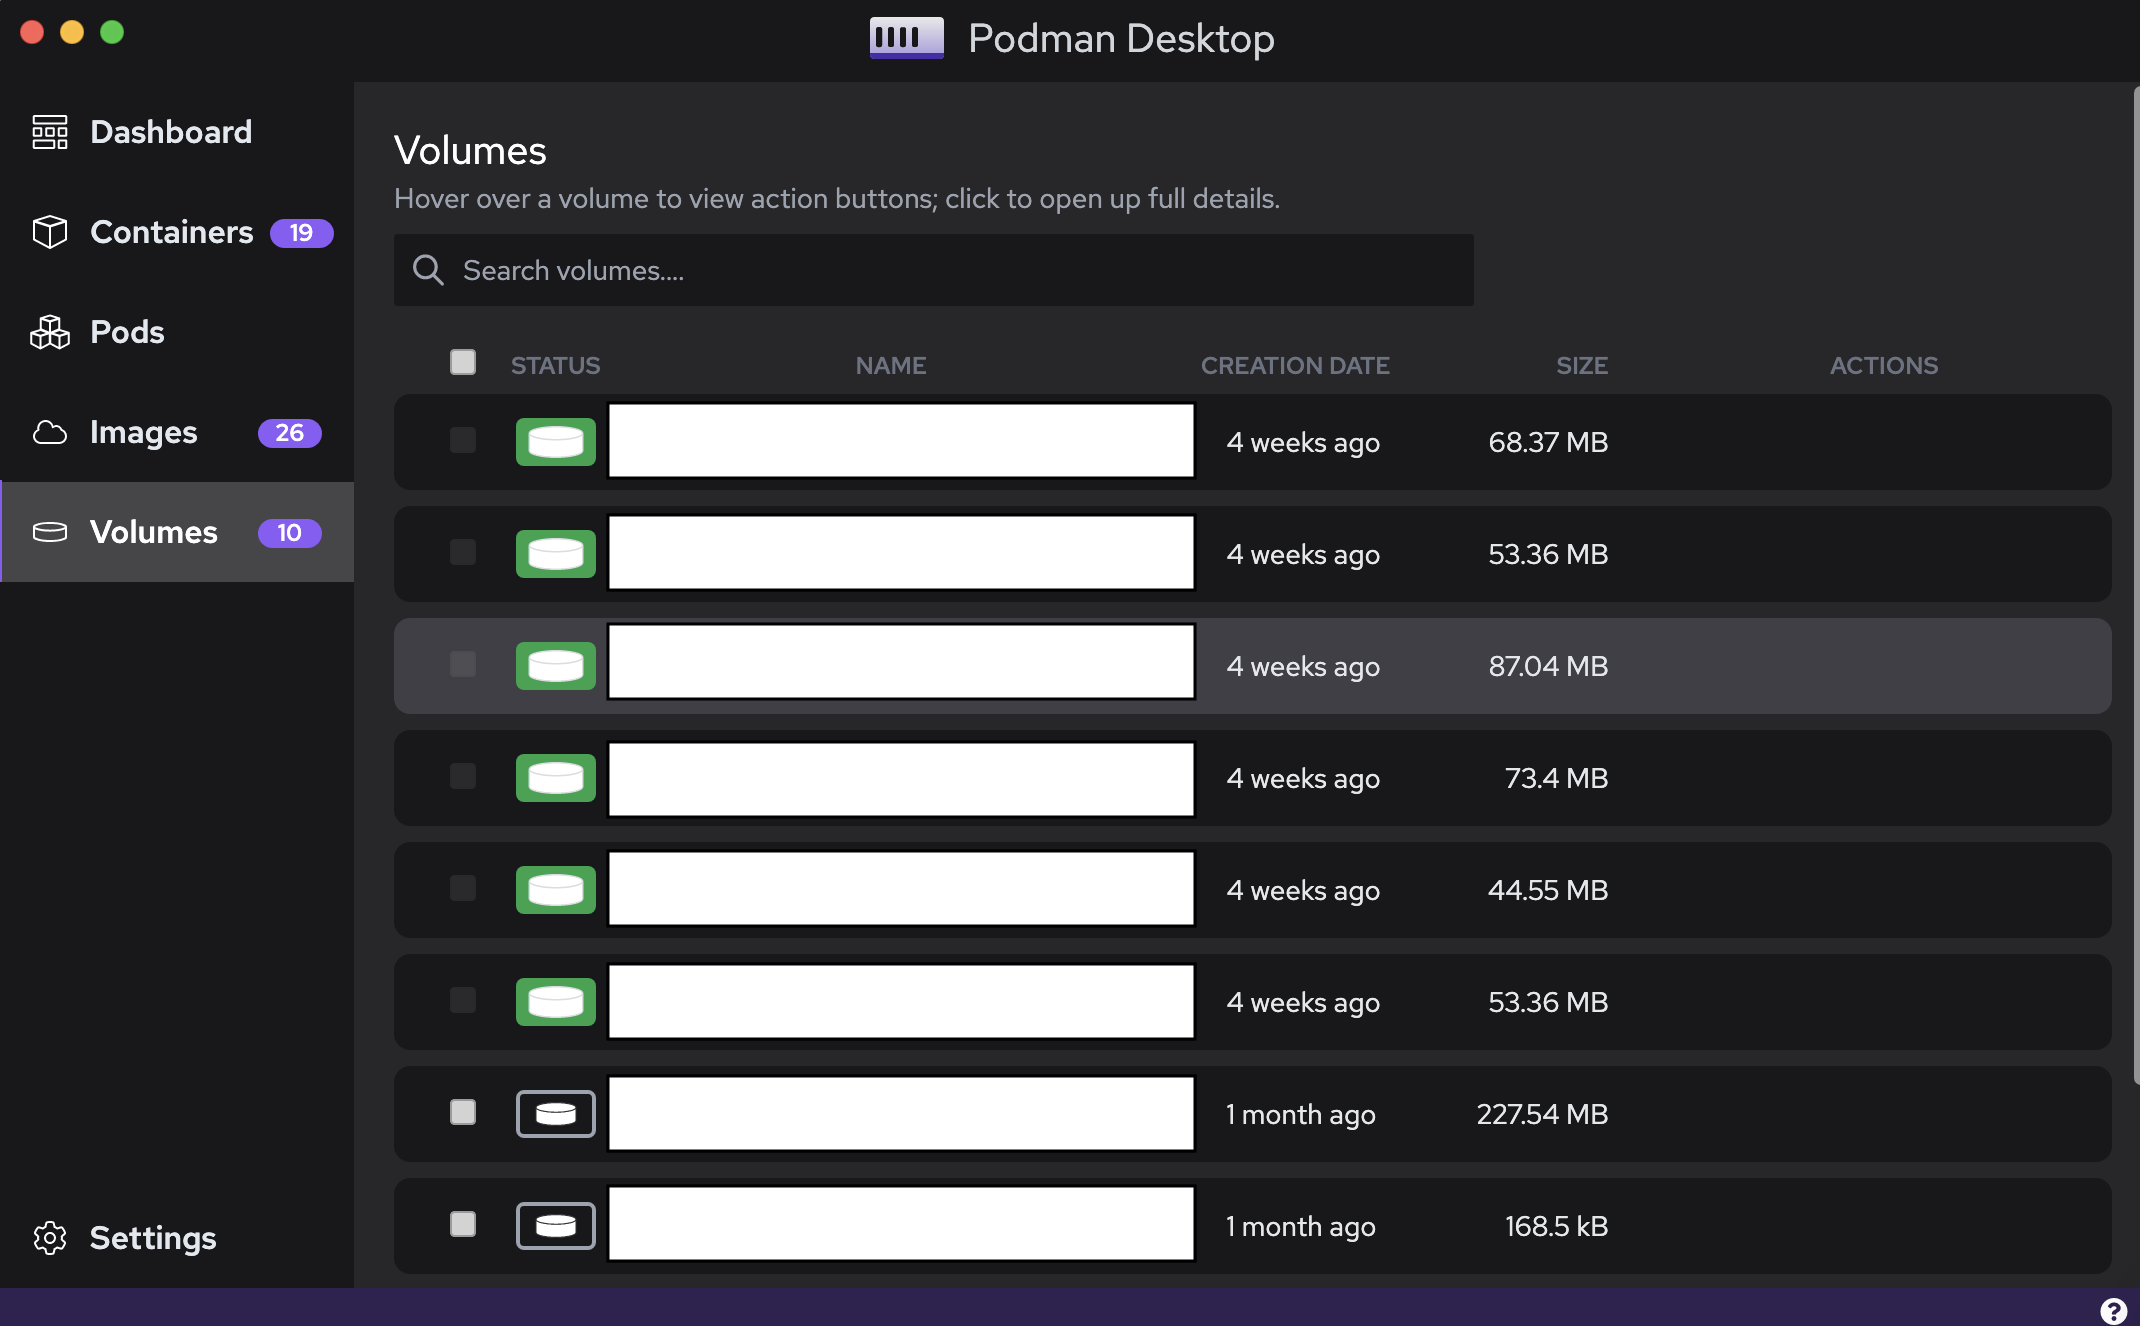
Task: Go to the Images page
Action: (144, 432)
